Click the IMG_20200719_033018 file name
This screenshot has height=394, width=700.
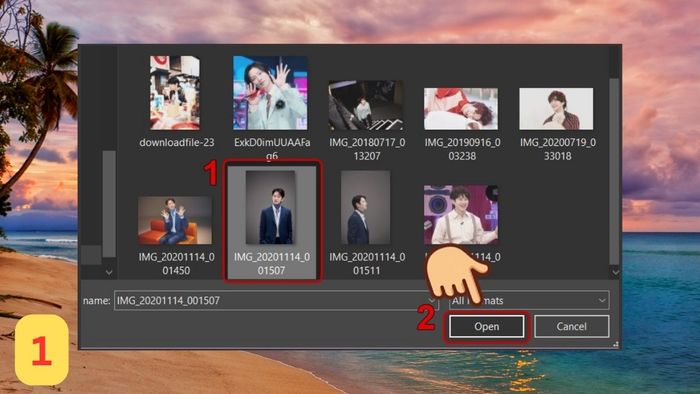[558, 149]
